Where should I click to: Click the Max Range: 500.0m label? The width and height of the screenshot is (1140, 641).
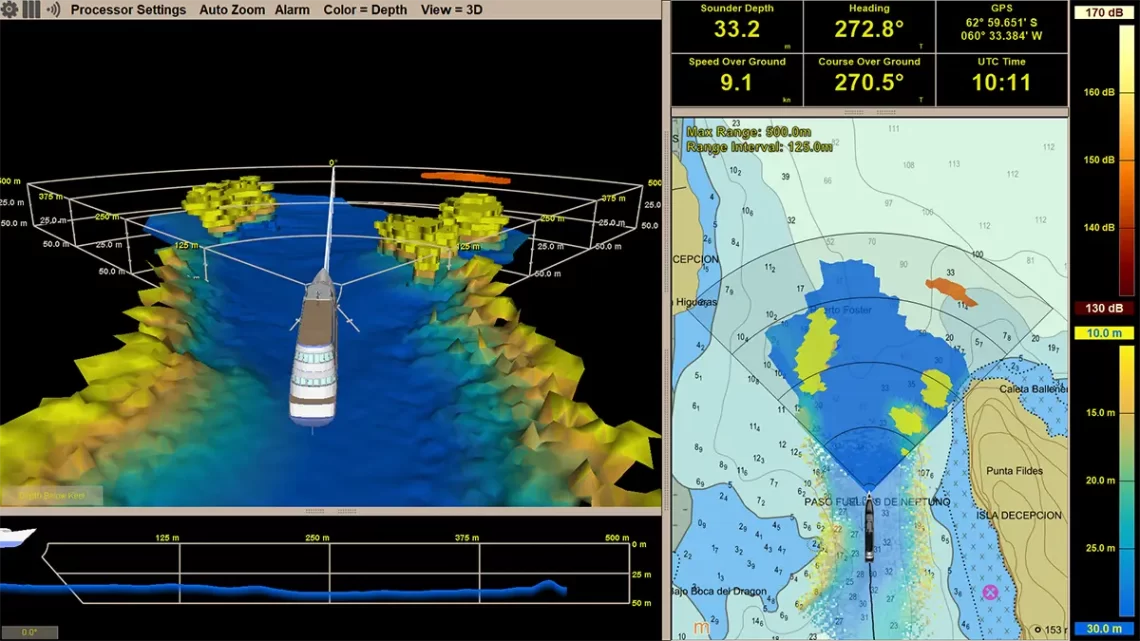[748, 132]
